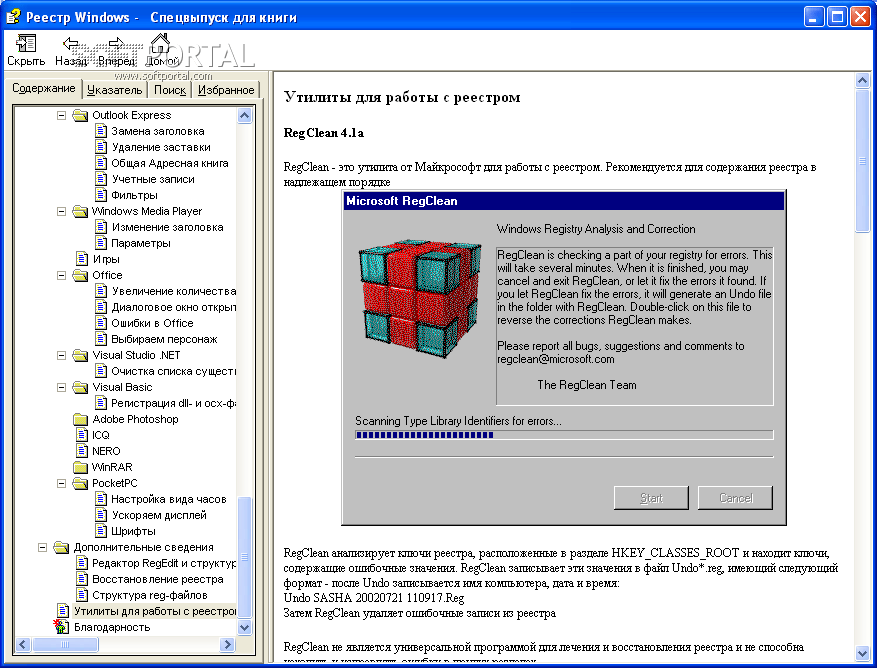
Task: Click the Дополнительные сведения folder icon
Action: point(61,547)
